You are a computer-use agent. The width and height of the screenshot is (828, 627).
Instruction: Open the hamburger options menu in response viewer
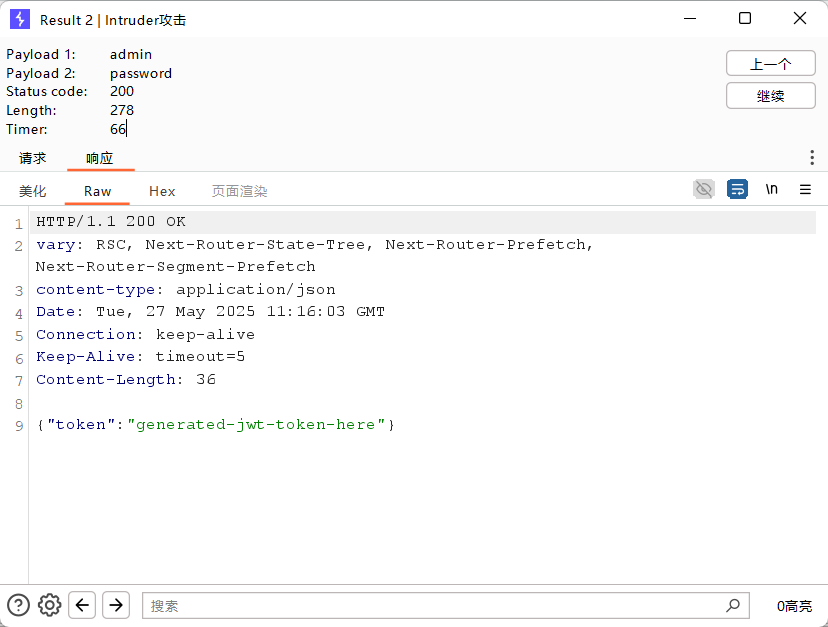[805, 189]
